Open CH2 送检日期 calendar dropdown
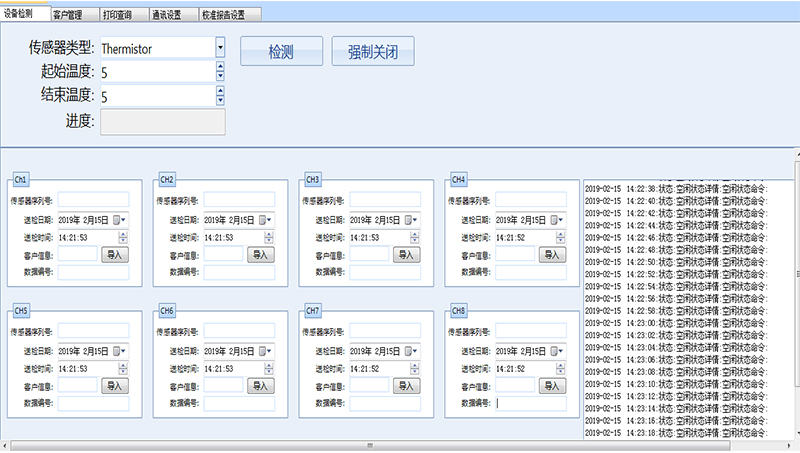 266,220
